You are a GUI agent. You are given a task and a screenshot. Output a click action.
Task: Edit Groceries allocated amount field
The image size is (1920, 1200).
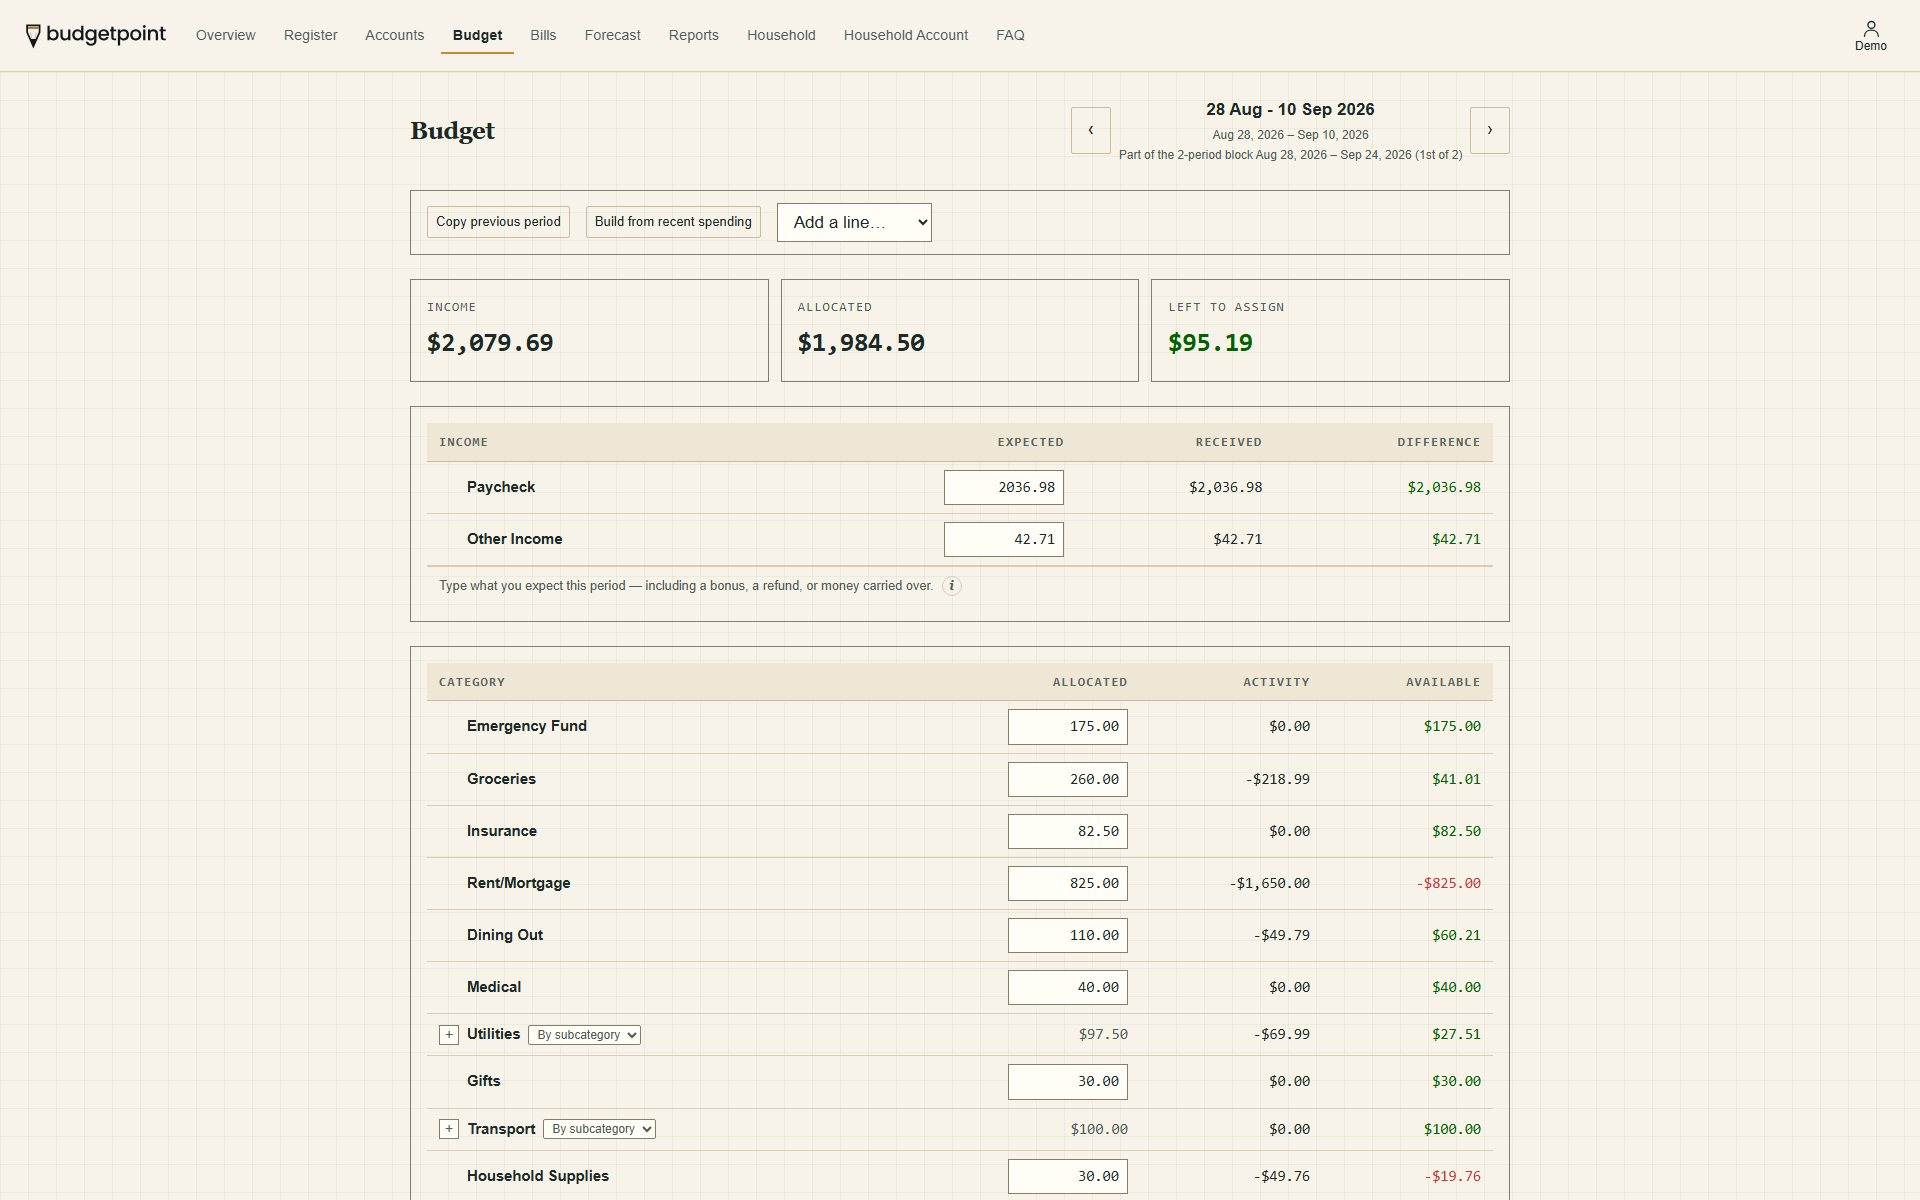tap(1067, 779)
